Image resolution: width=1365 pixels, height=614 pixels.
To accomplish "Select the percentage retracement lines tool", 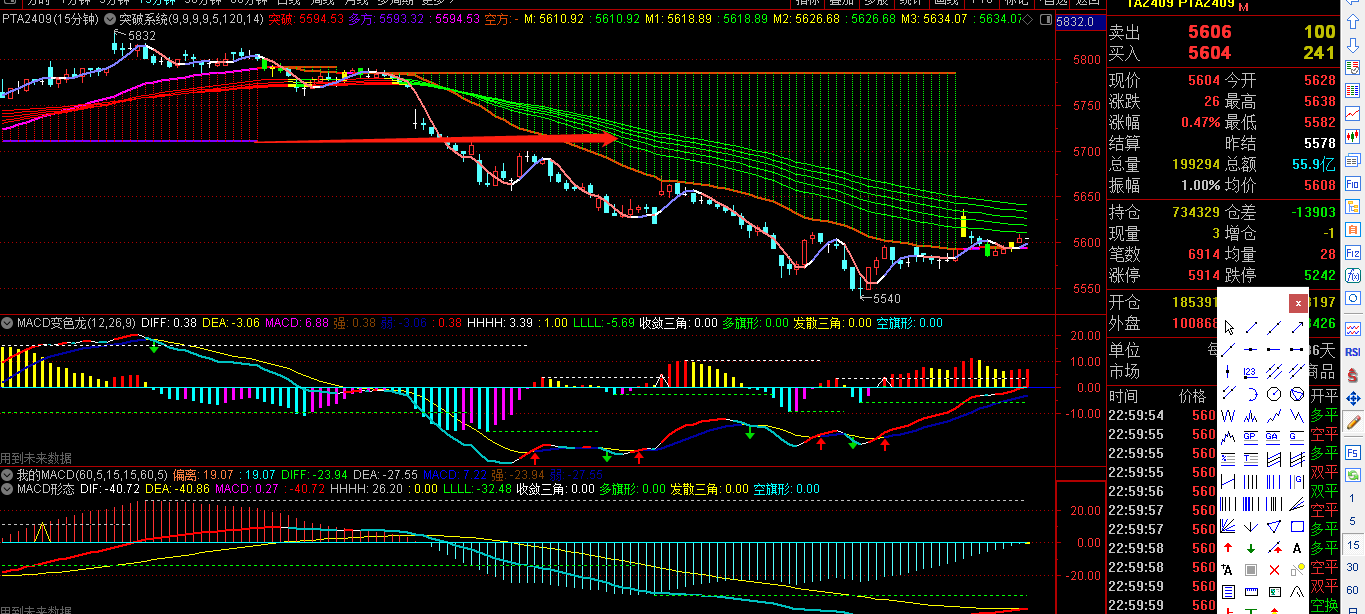I will click(1228, 458).
